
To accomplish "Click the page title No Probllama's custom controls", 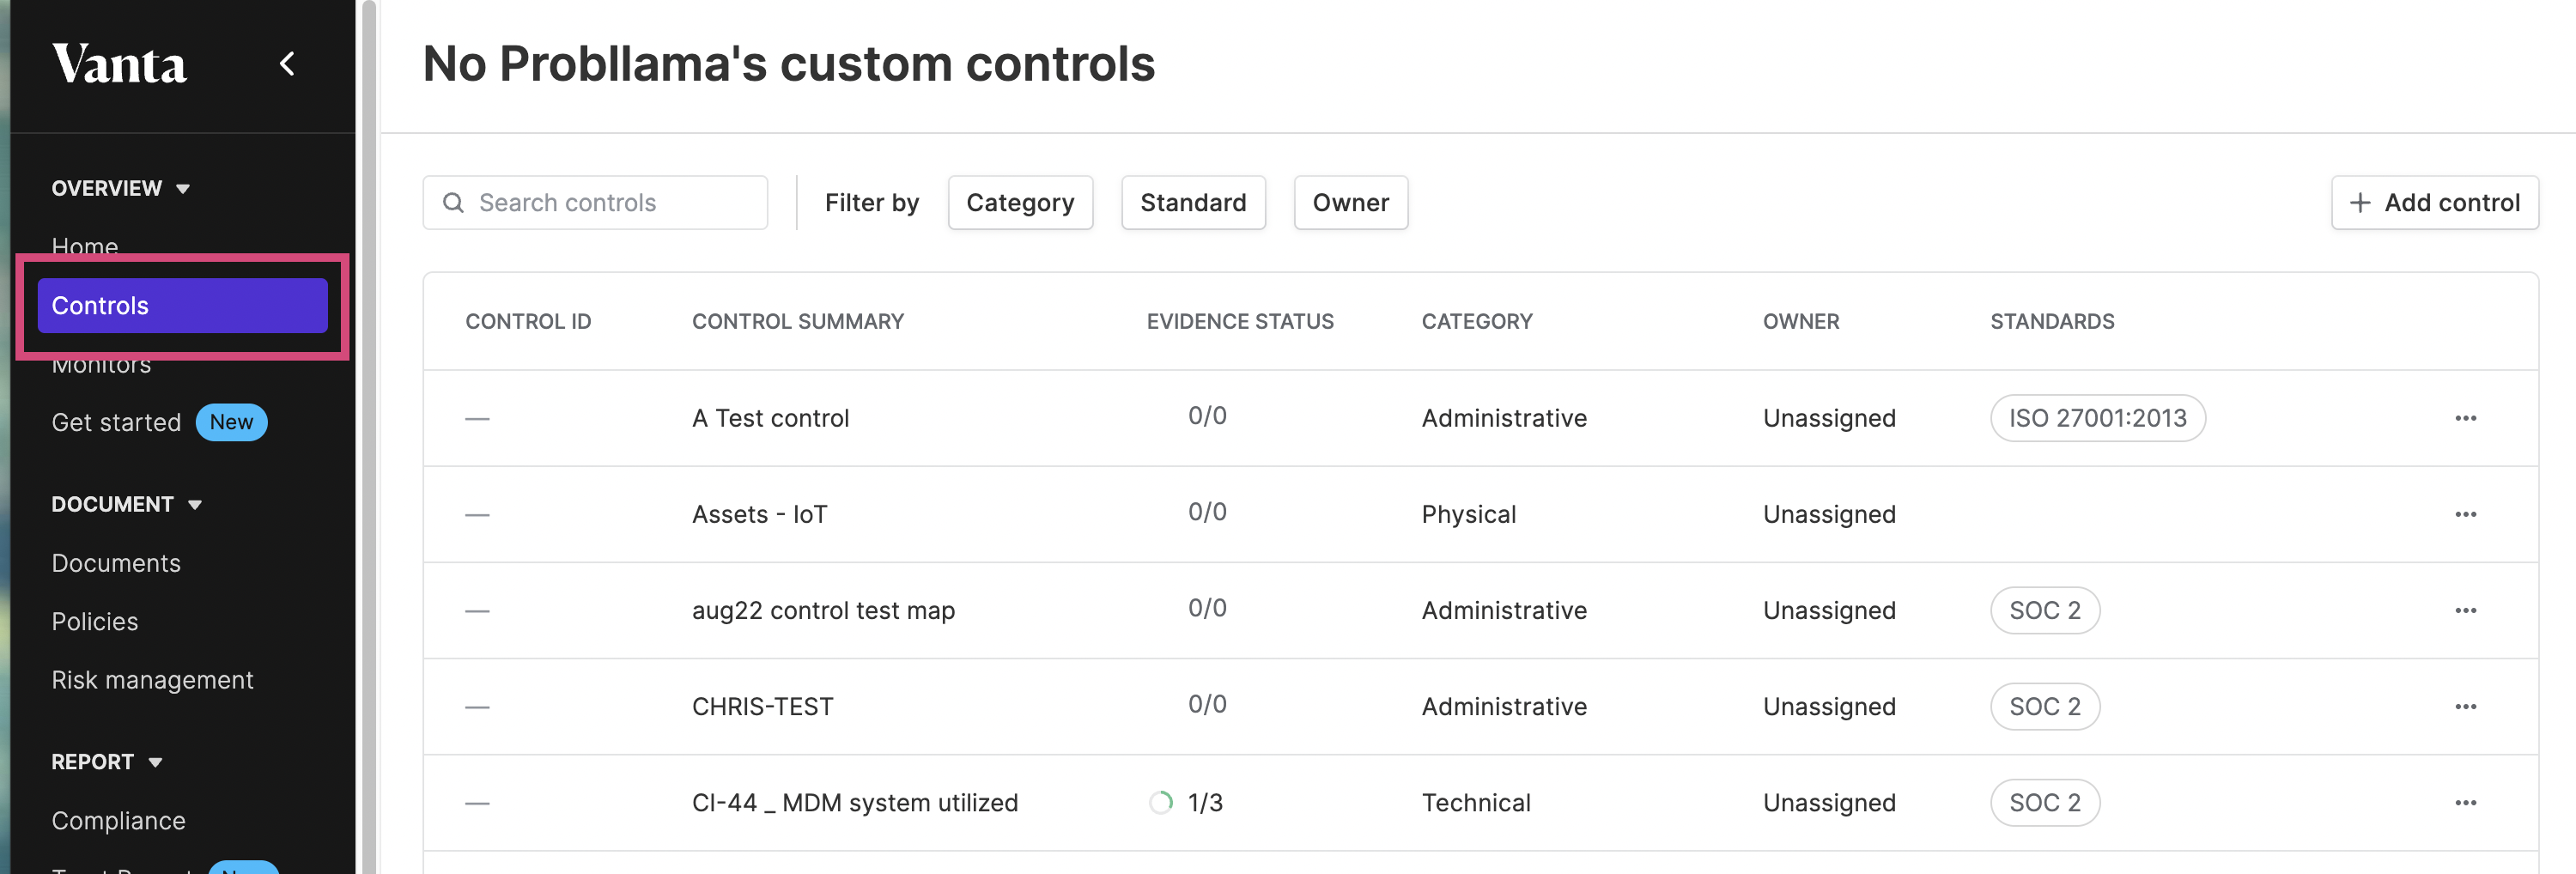I will (789, 64).
